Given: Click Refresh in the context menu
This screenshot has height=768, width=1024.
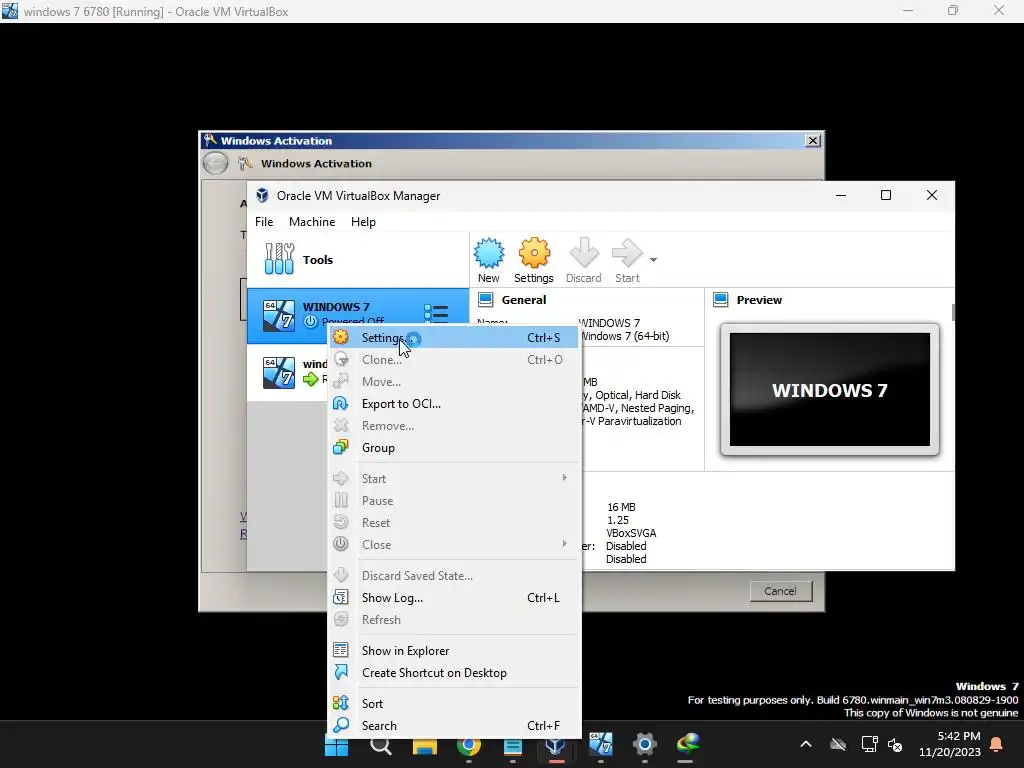Looking at the screenshot, I should click(x=453, y=620).
